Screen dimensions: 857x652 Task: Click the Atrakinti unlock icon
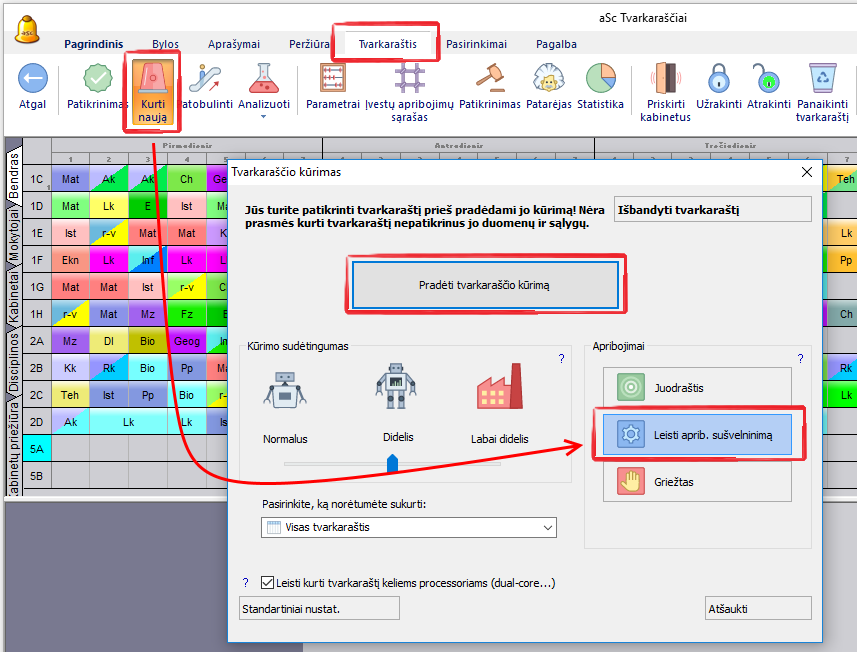pos(767,78)
